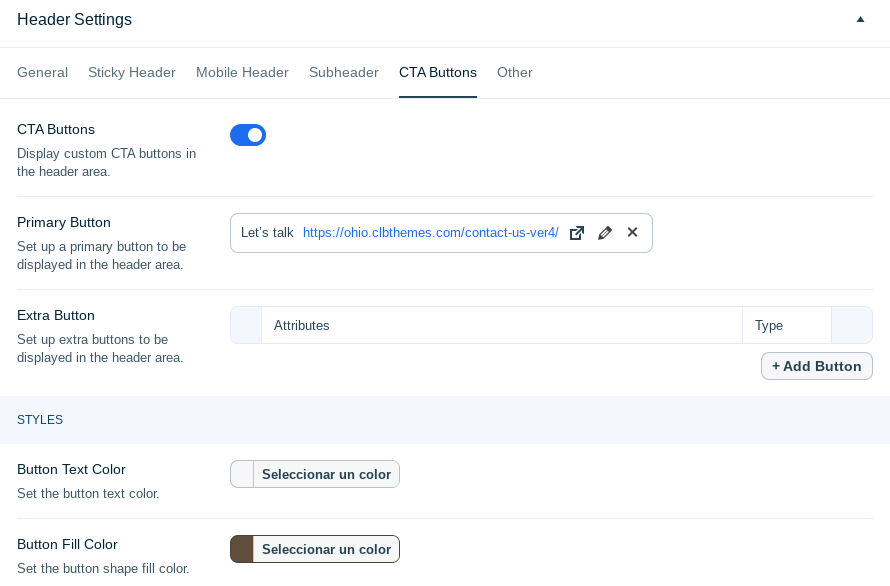The width and height of the screenshot is (890, 586).
Task: Go to the Mobile Header tab
Action: click(242, 73)
